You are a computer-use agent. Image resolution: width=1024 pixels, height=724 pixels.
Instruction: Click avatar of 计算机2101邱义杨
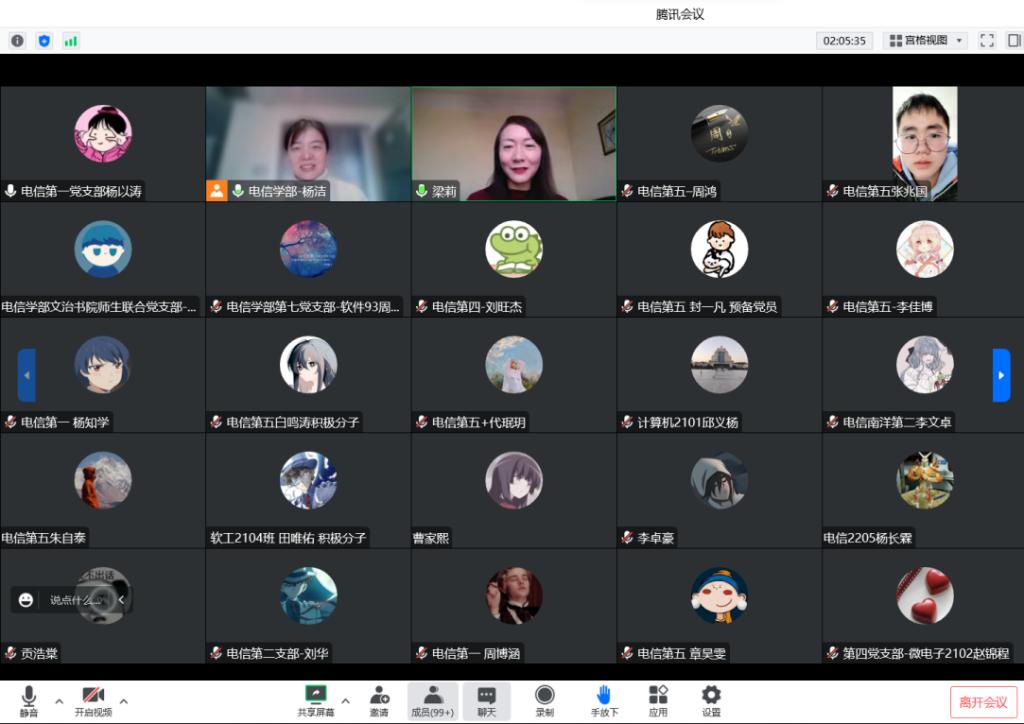[719, 365]
